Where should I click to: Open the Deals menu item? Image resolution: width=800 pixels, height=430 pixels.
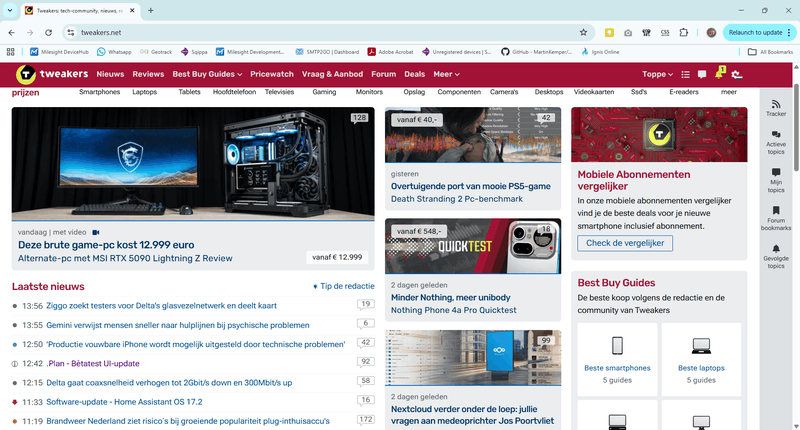(414, 74)
